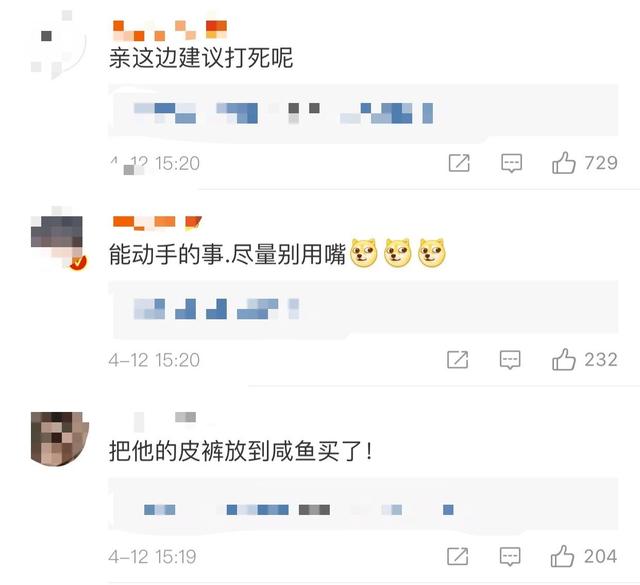
Task: Share the 把他的皮裤放到咸鱼 comment
Action: coord(458,556)
